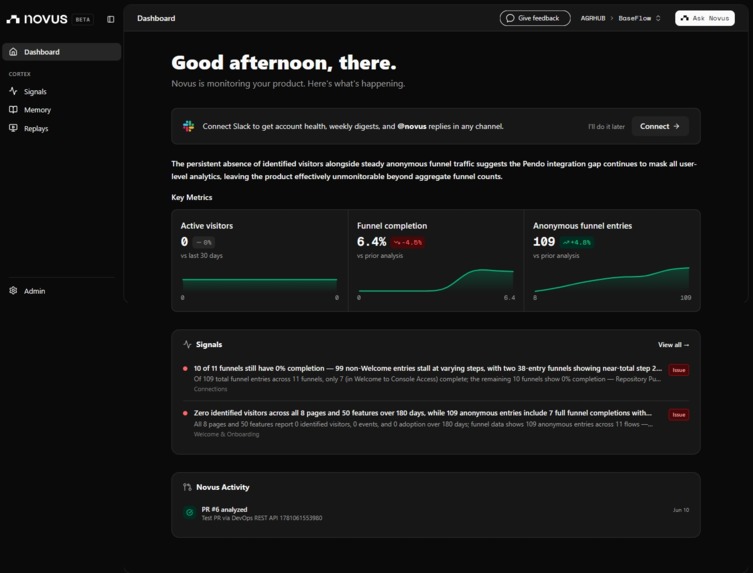
Task: Click the AGRHUB breadcrumb
Action: (593, 18)
